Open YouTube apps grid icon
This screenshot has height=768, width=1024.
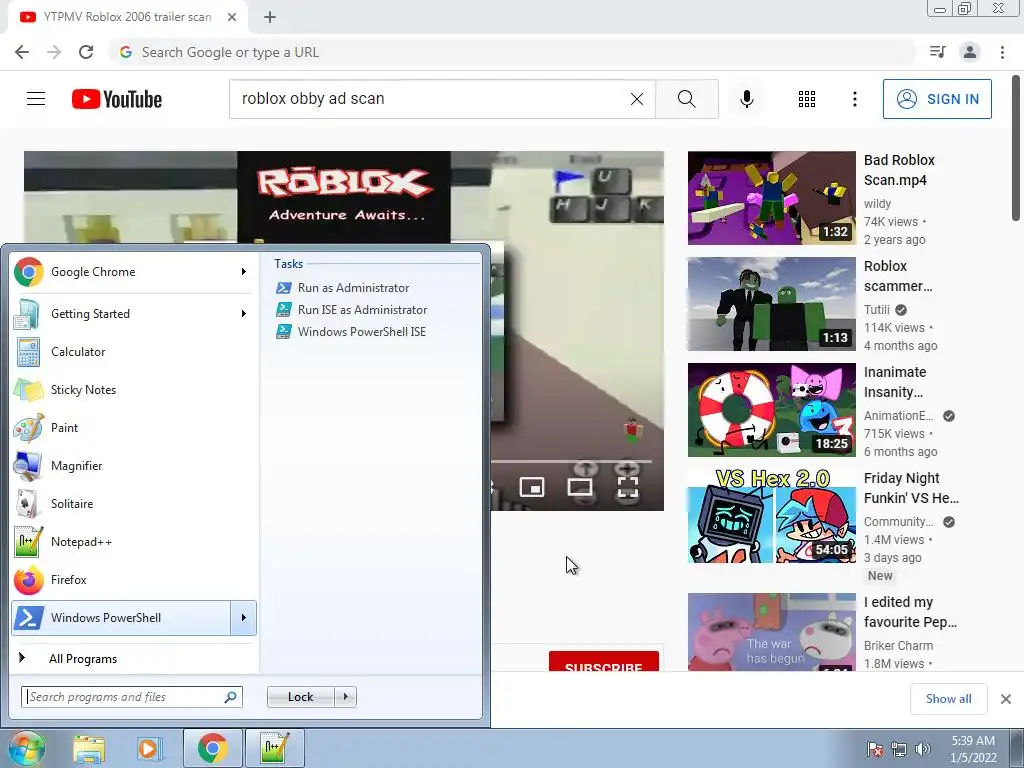[x=807, y=99]
